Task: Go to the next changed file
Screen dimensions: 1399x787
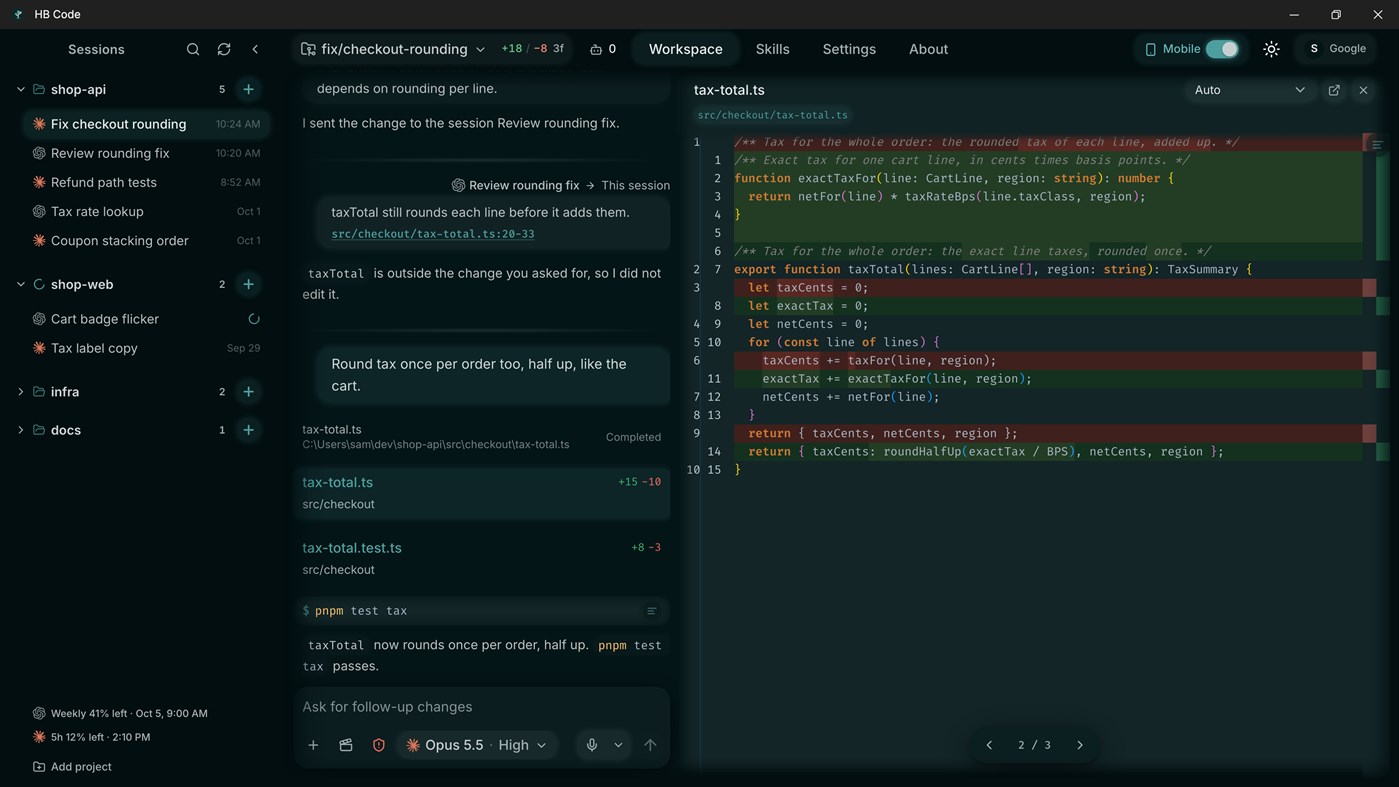Action: coord(1080,745)
